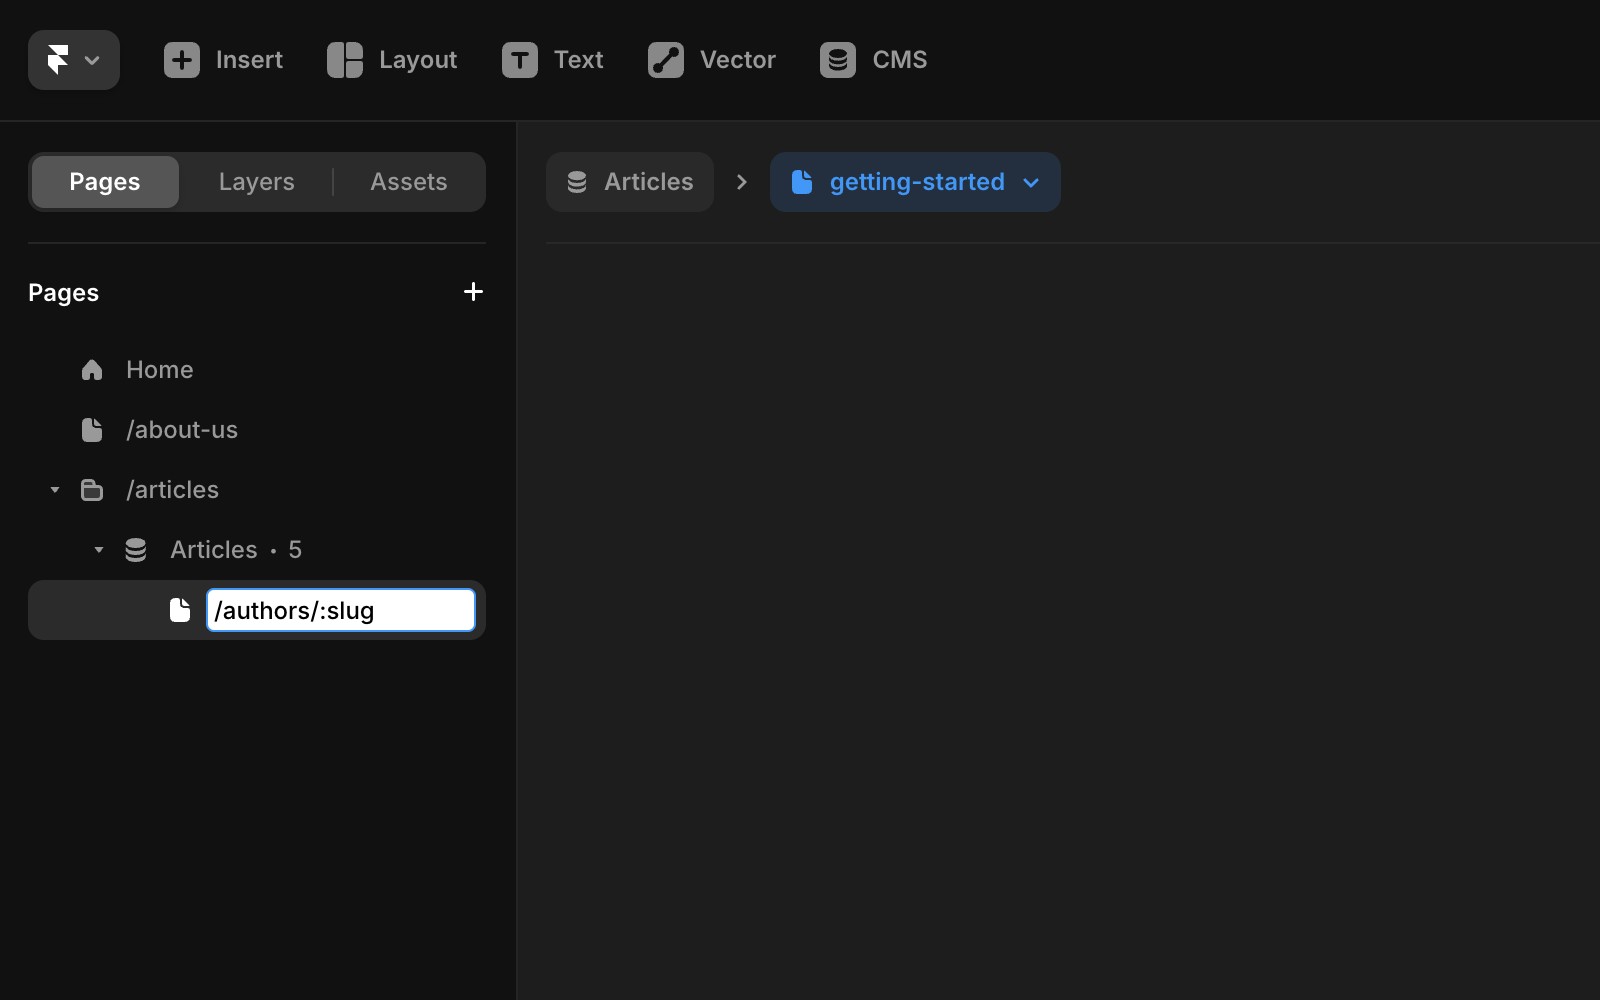The image size is (1600, 1000).
Task: Select the Text tool icon
Action: coord(518,60)
